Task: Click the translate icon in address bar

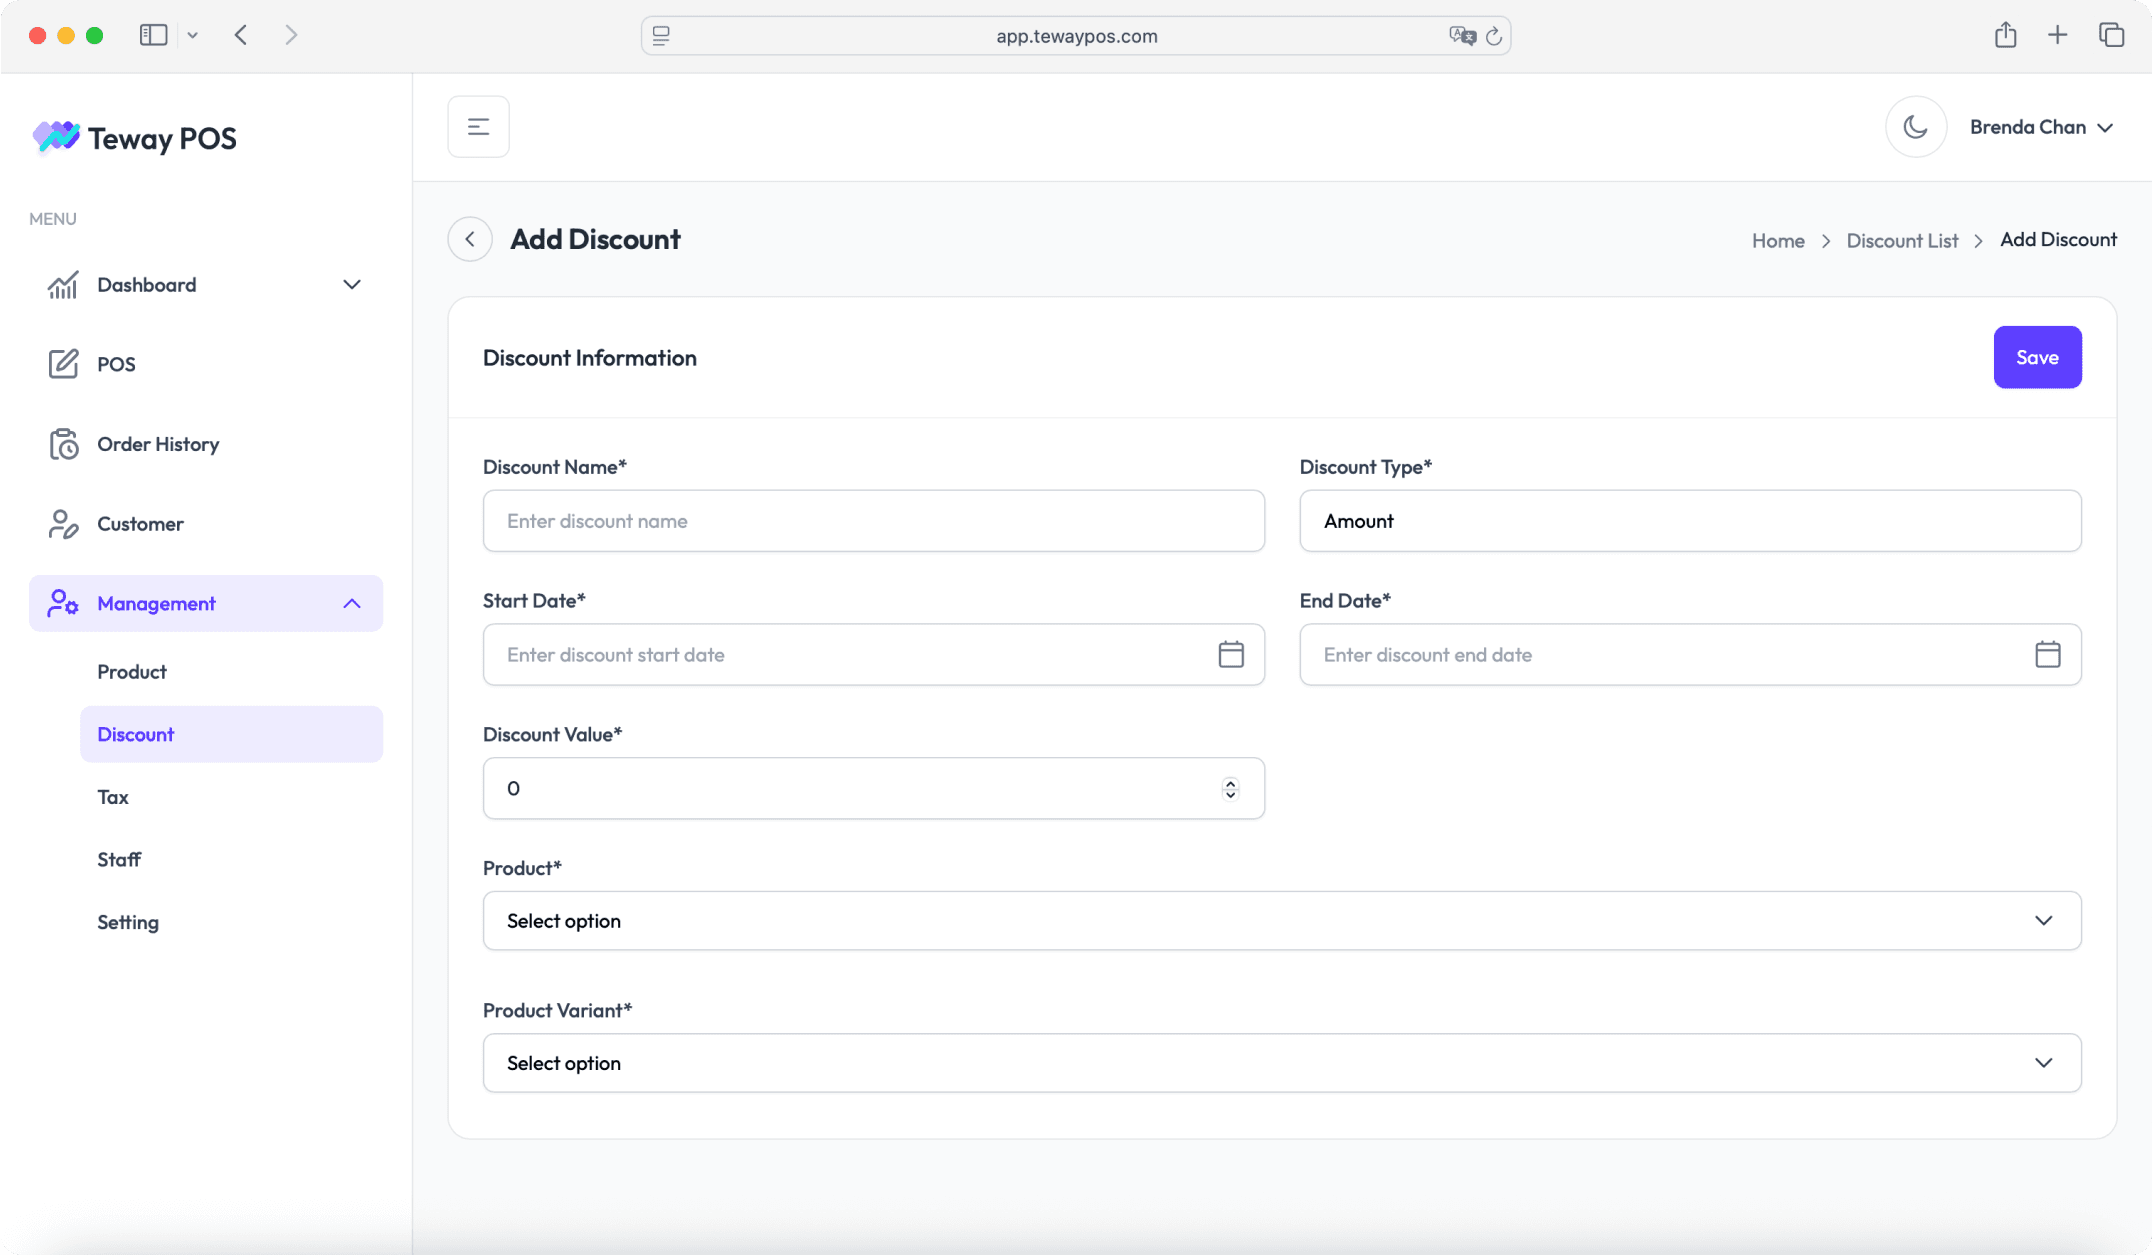Action: (x=1461, y=36)
